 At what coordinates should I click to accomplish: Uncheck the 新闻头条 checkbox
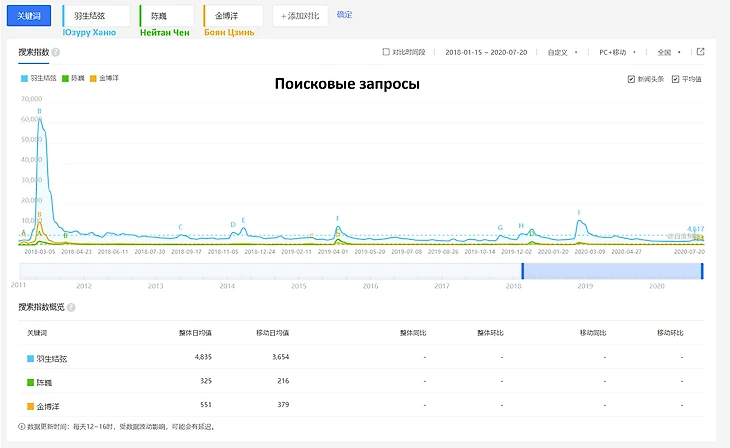pyautogui.click(x=630, y=79)
